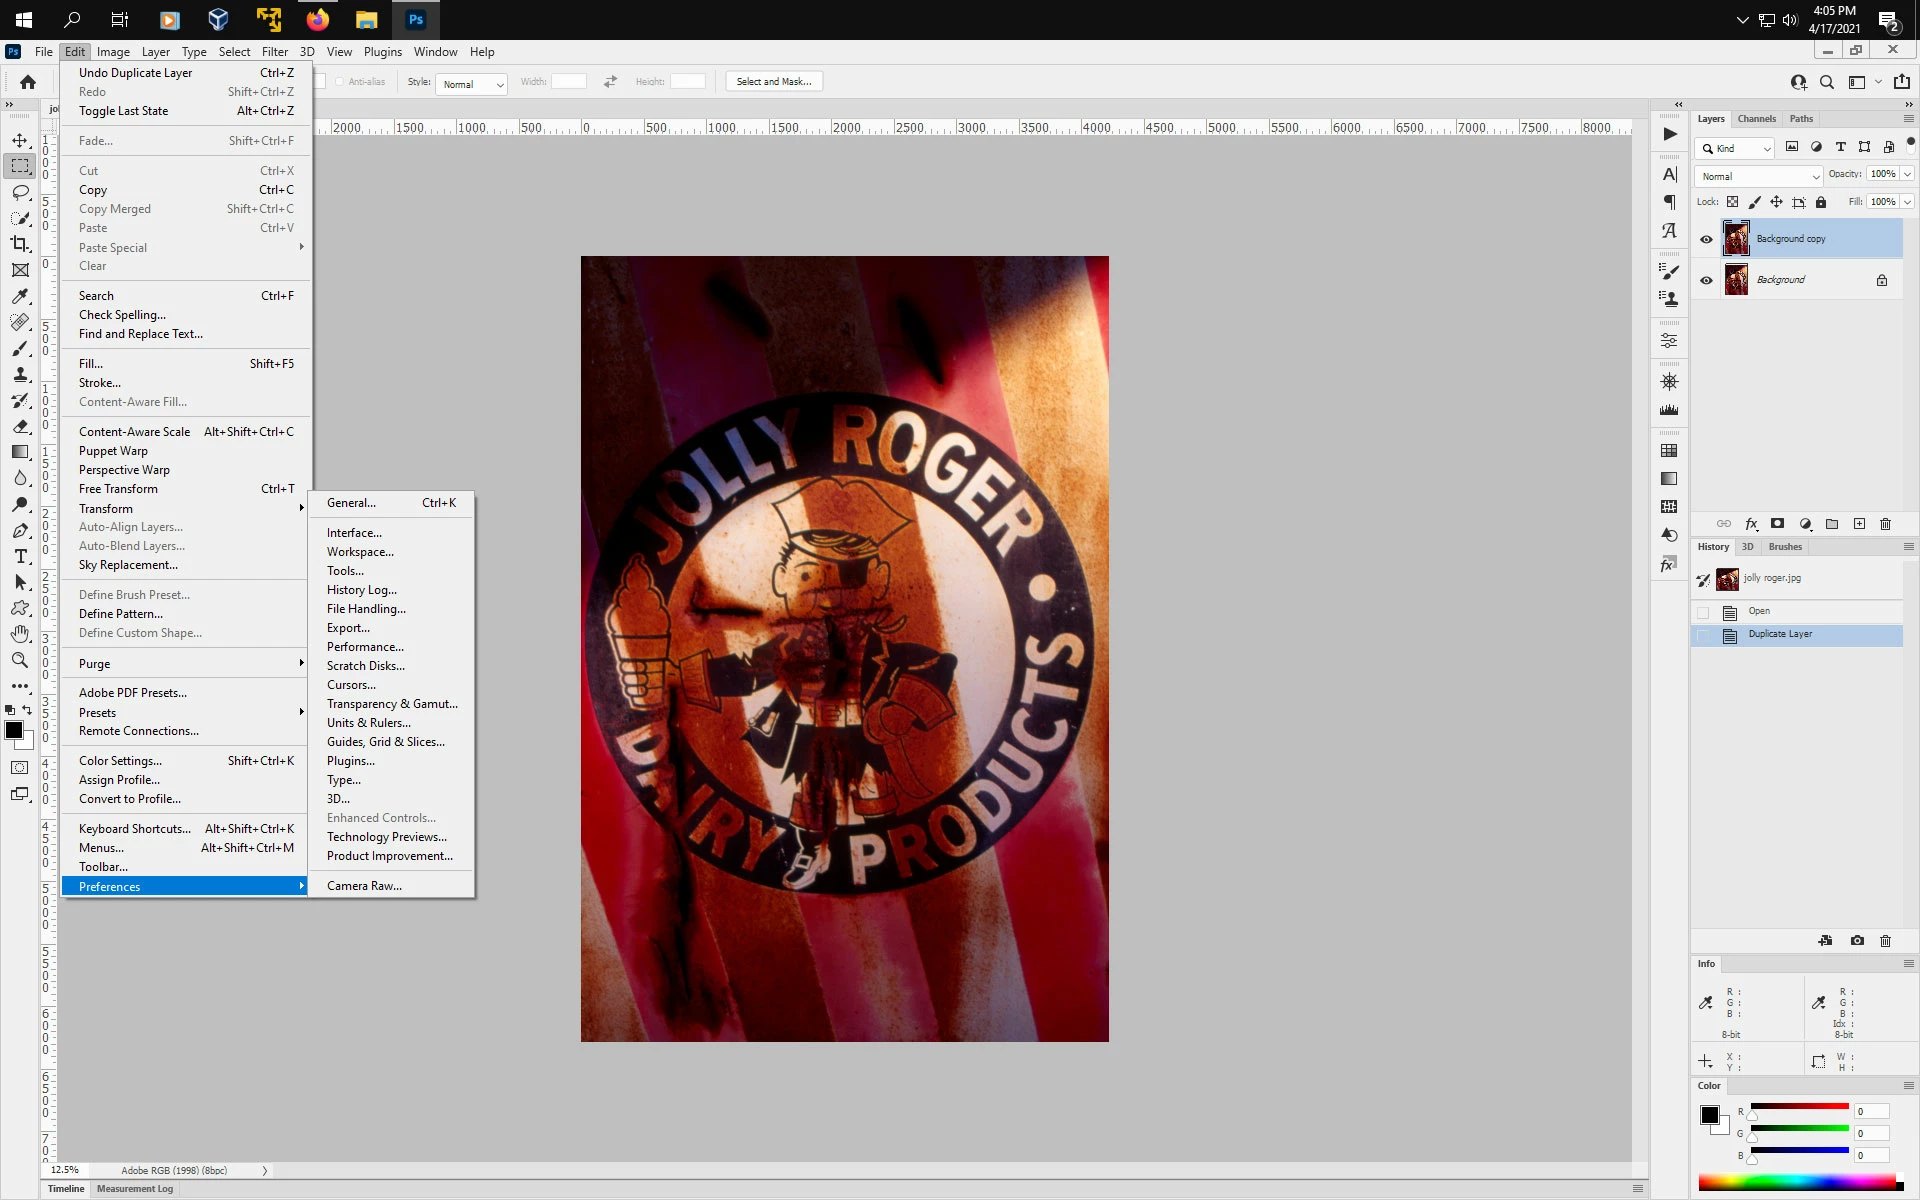This screenshot has height=1200, width=1920.
Task: Switch to the Channels tab
Action: [x=1756, y=119]
